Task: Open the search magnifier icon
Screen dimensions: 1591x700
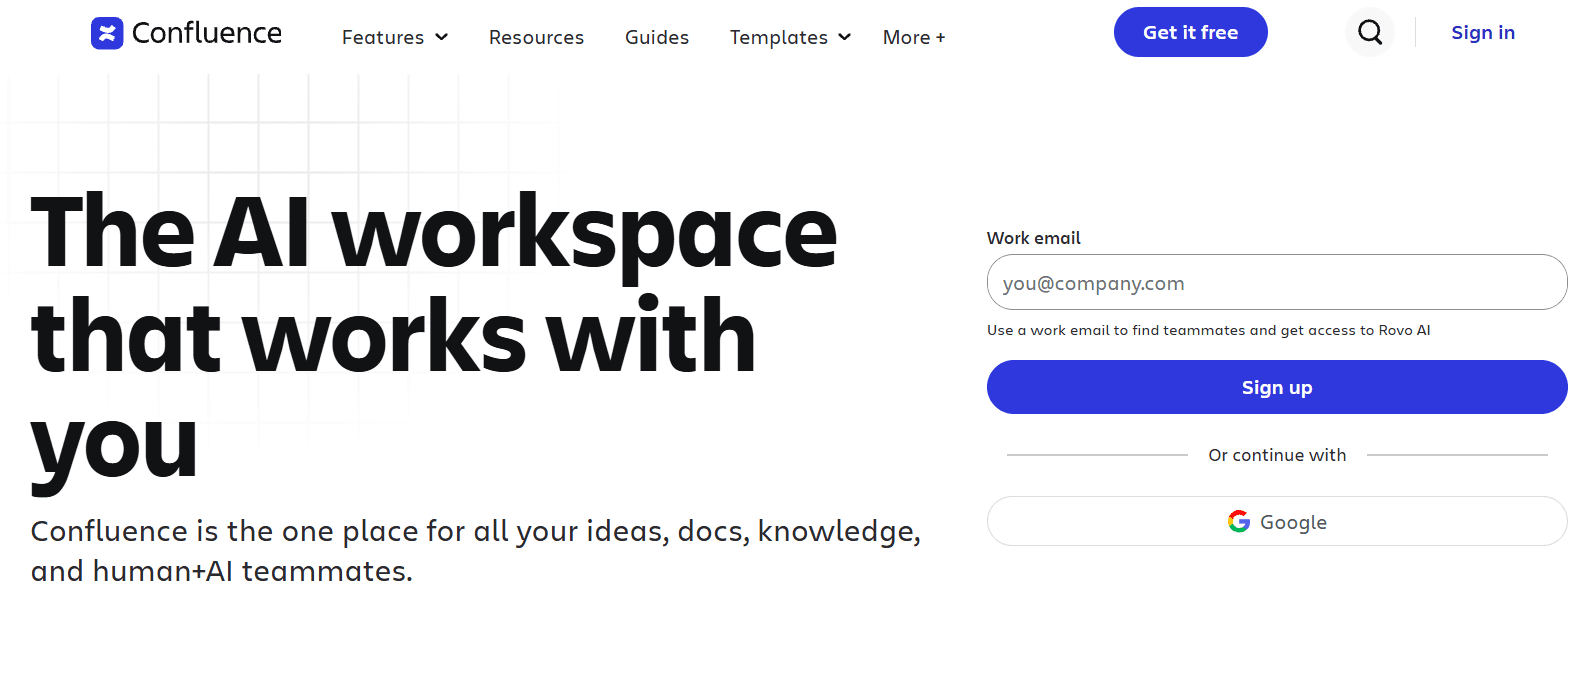Action: pyautogui.click(x=1370, y=33)
